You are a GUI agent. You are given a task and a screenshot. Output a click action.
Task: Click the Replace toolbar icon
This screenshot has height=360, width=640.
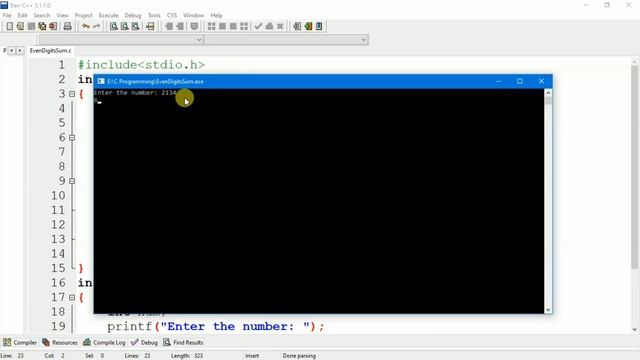tap(124, 26)
